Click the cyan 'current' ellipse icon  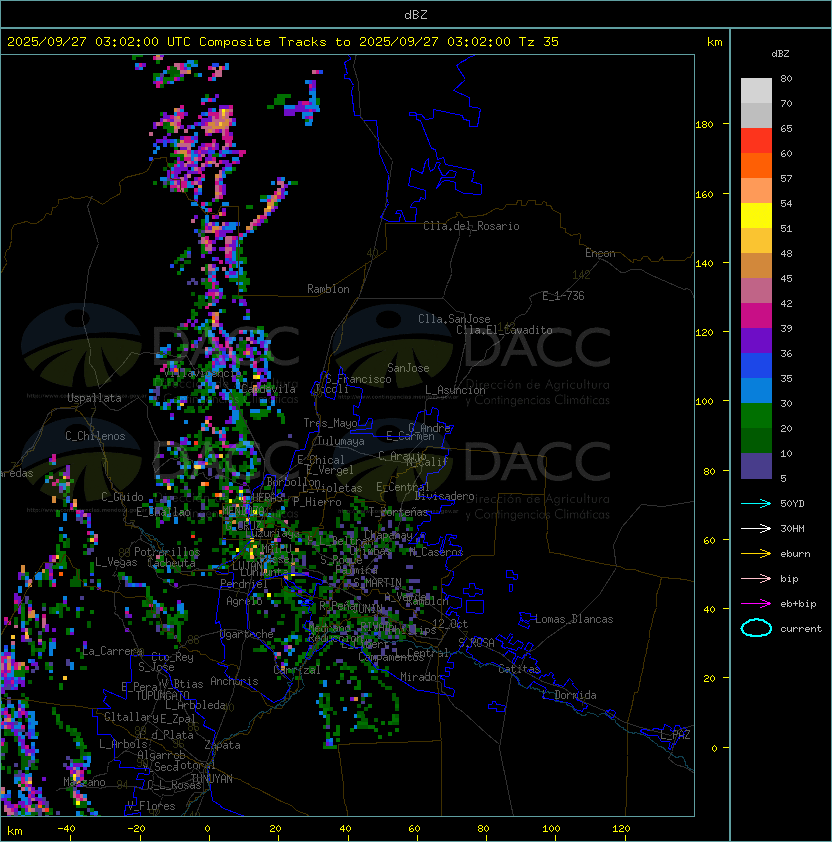[756, 628]
